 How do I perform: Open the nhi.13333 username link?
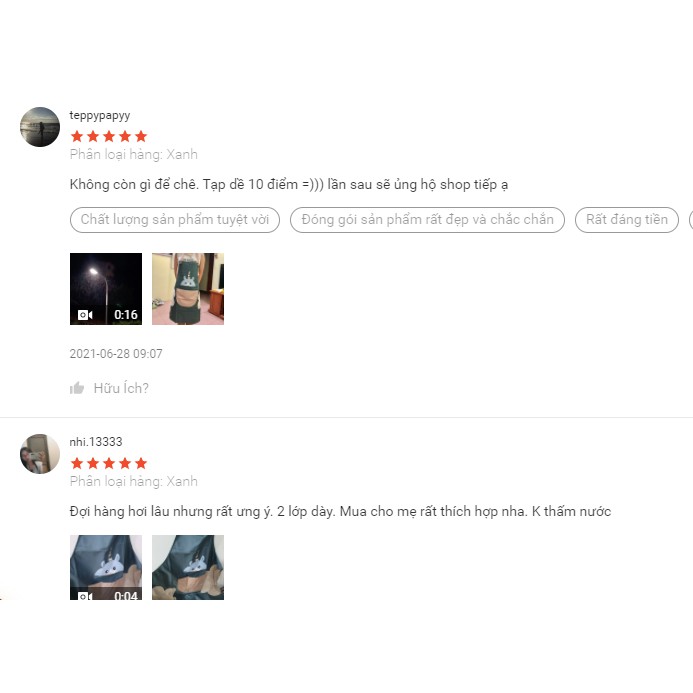click(96, 442)
